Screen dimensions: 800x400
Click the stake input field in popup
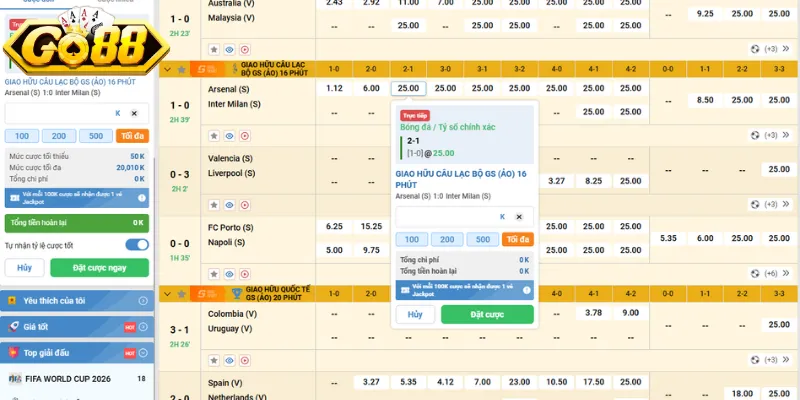(x=449, y=216)
